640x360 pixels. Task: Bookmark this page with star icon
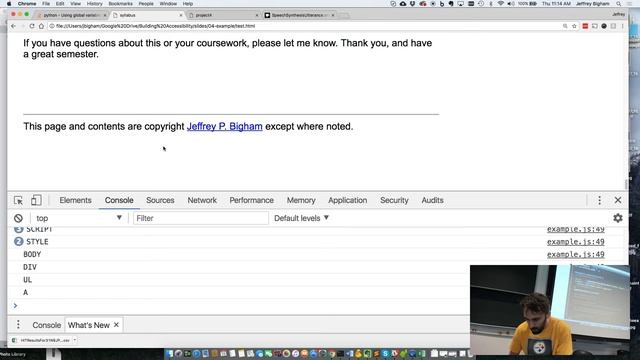(x=574, y=26)
